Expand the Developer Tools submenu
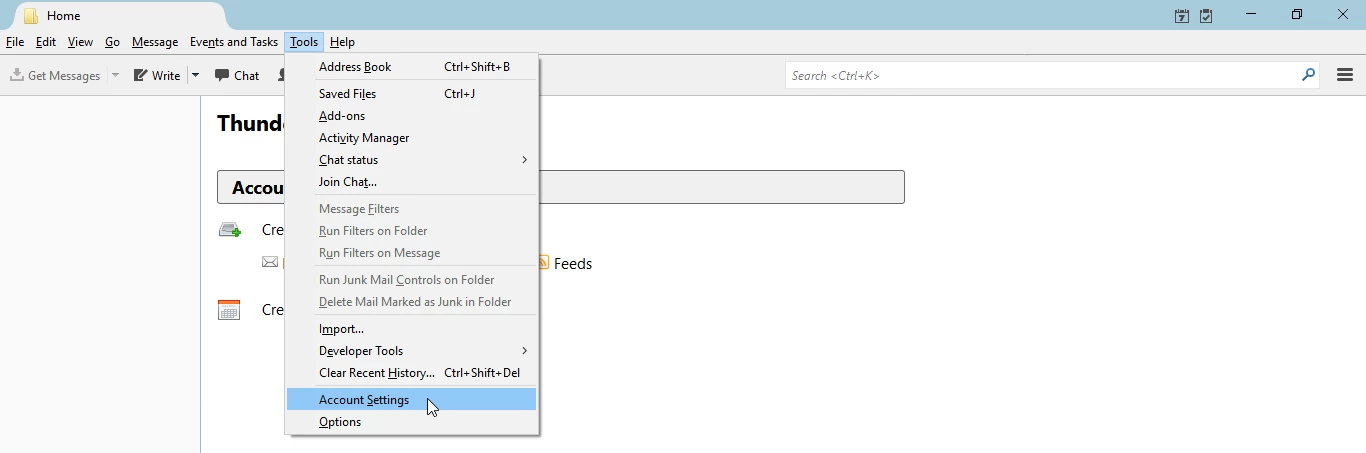The image size is (1366, 453). (x=412, y=351)
